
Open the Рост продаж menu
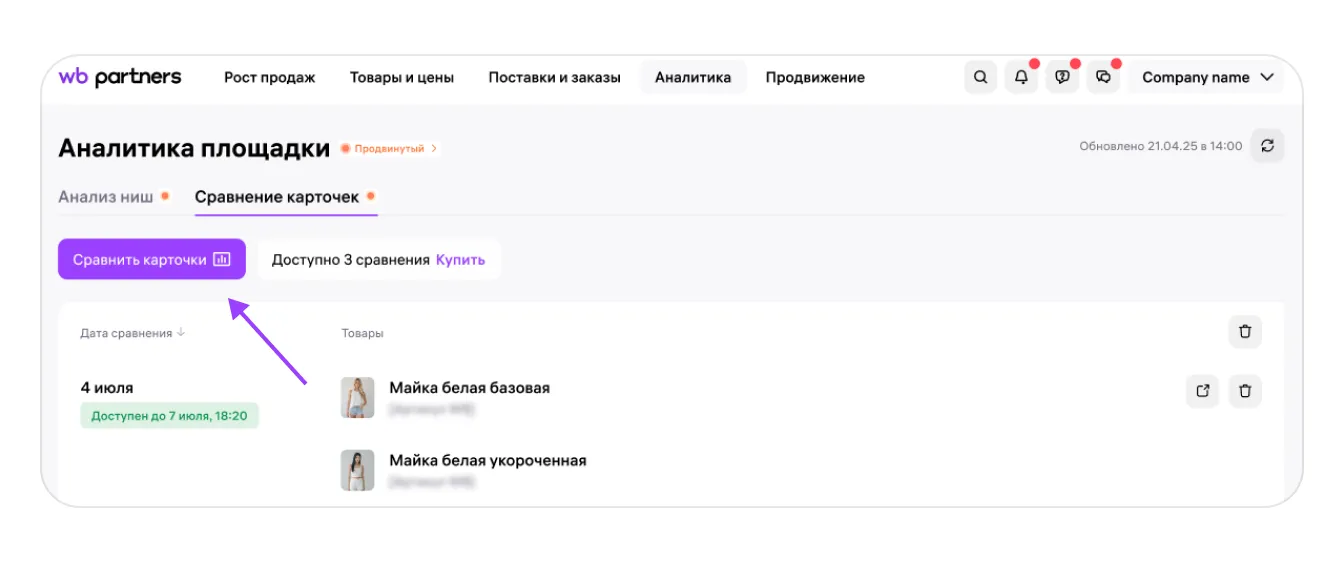pos(269,77)
